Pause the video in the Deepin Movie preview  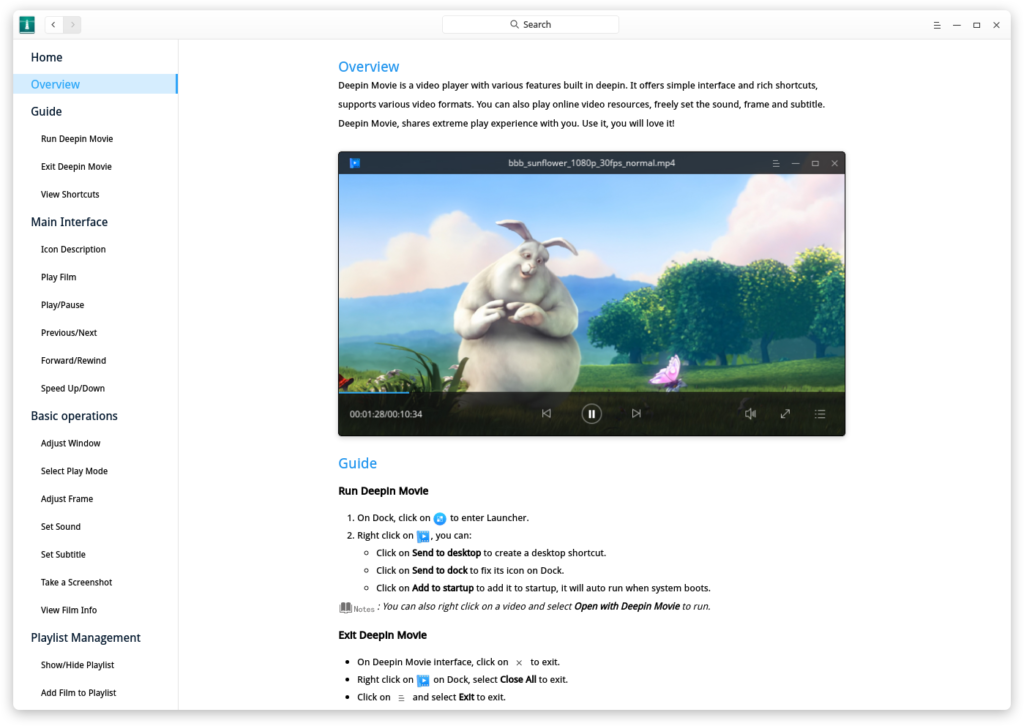point(591,414)
